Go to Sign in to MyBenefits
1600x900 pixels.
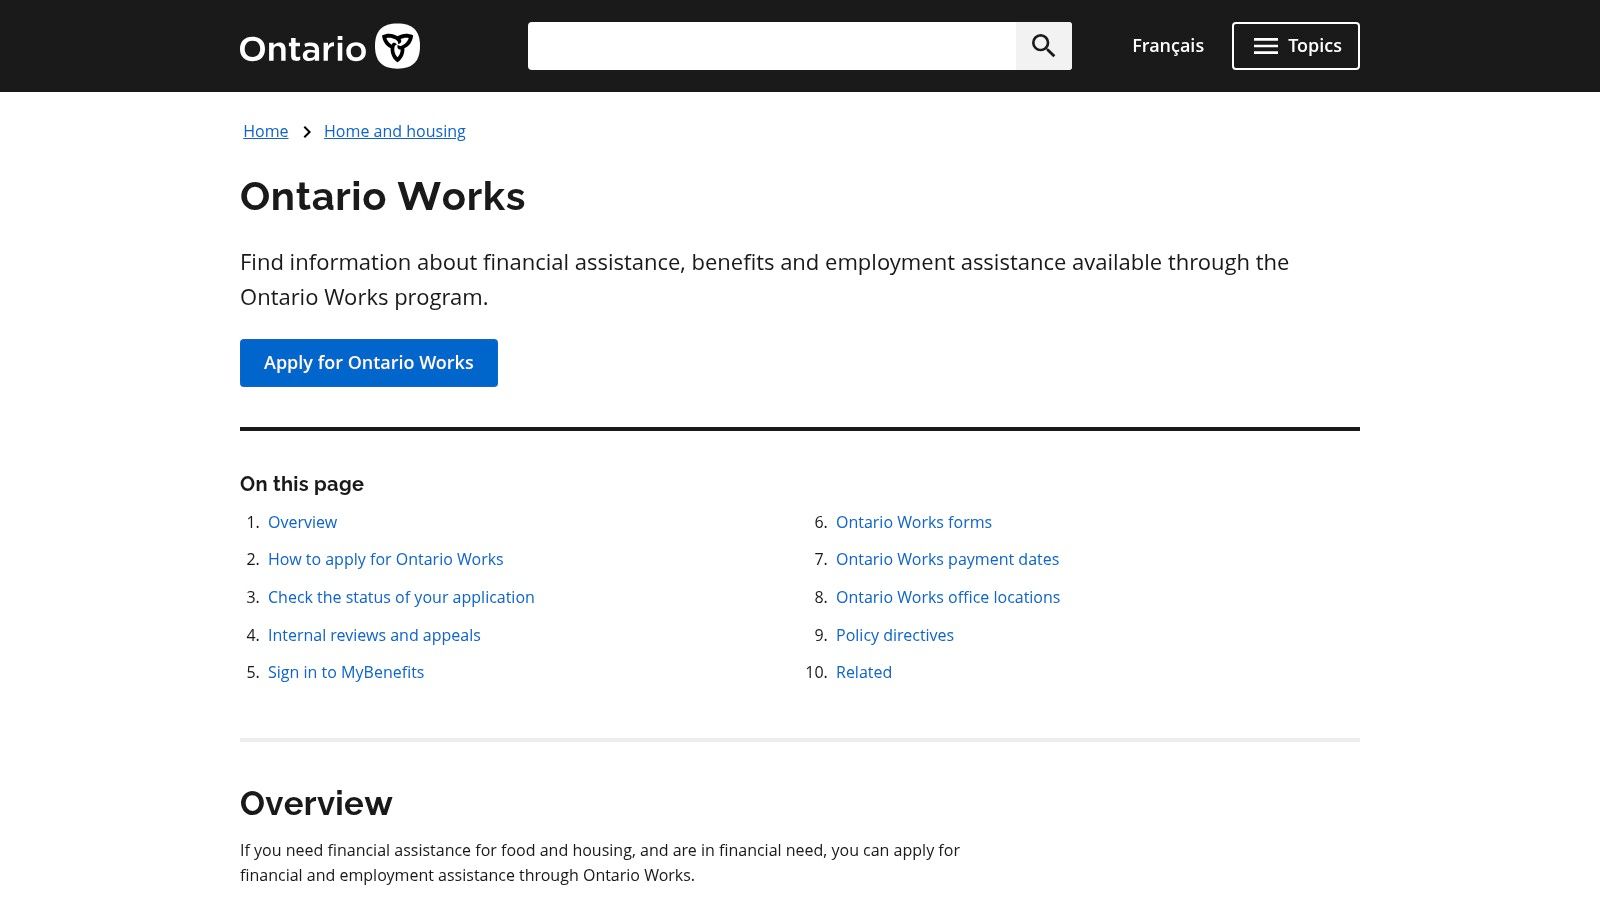coord(346,672)
